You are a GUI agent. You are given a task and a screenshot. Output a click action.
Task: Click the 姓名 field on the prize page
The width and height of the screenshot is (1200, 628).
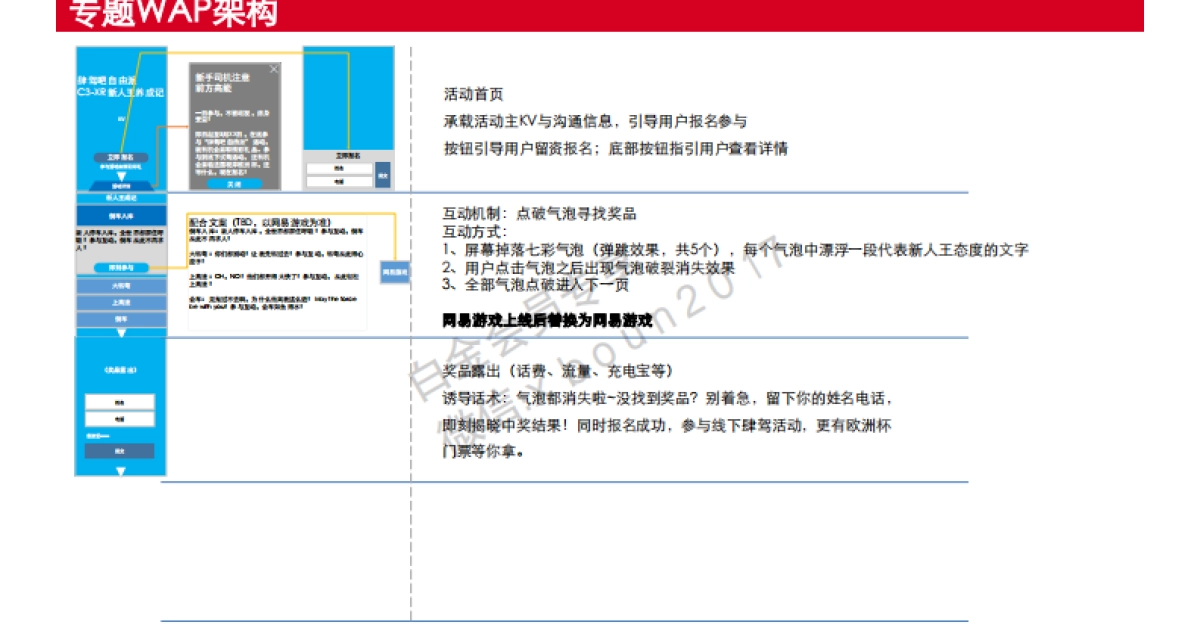pos(120,402)
